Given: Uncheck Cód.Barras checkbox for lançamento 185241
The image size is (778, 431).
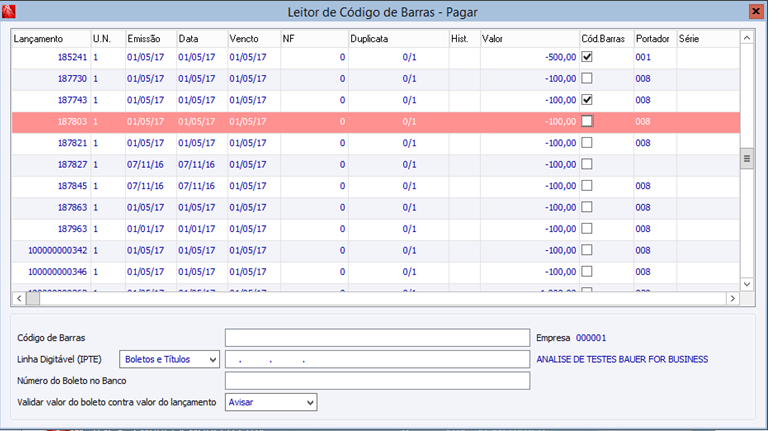Looking at the screenshot, I should point(587,57).
